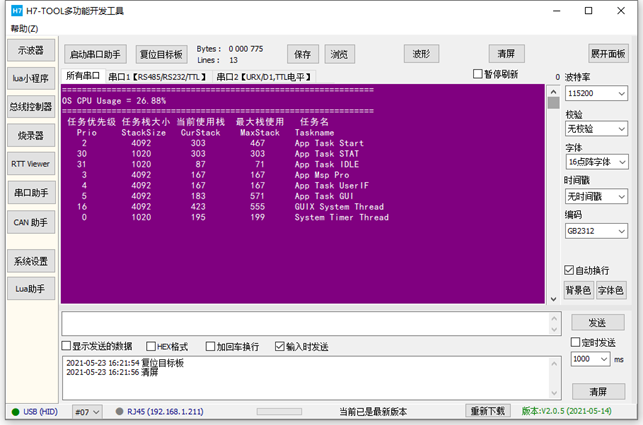Toggle the 自动换行 checkbox
The height and width of the screenshot is (425, 643).
569,270
